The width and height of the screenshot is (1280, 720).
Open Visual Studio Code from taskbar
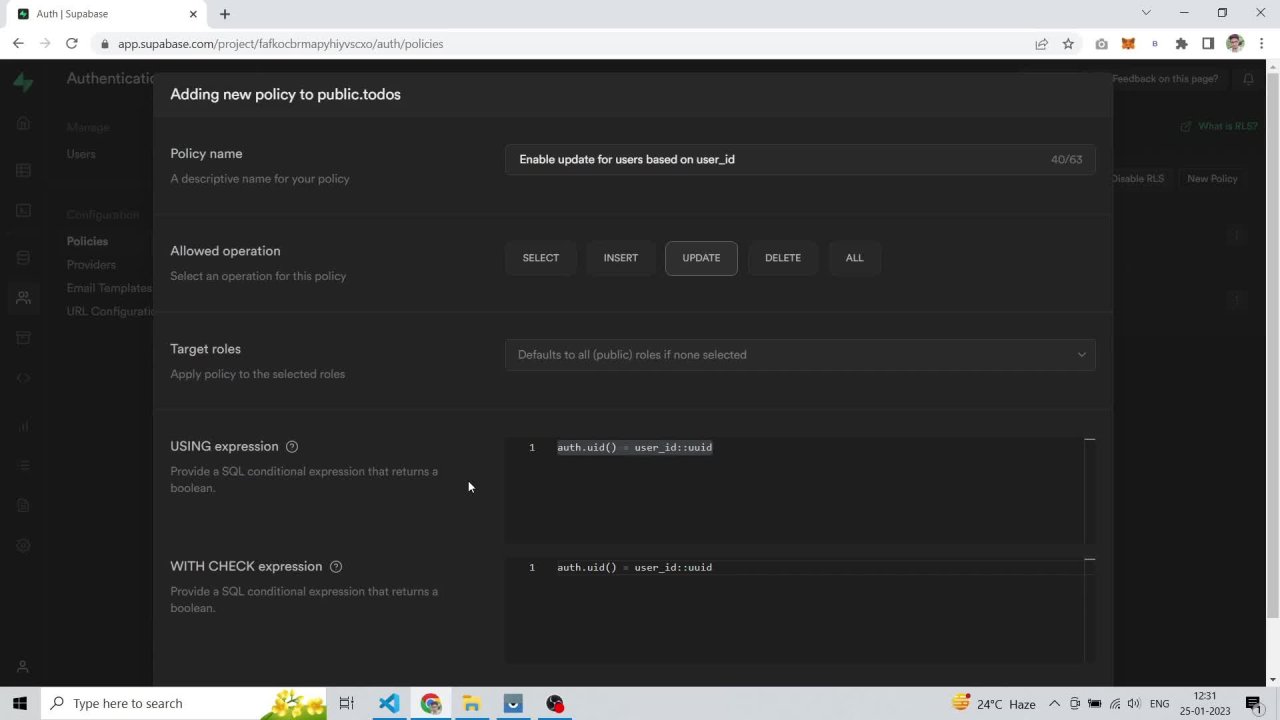(x=389, y=704)
